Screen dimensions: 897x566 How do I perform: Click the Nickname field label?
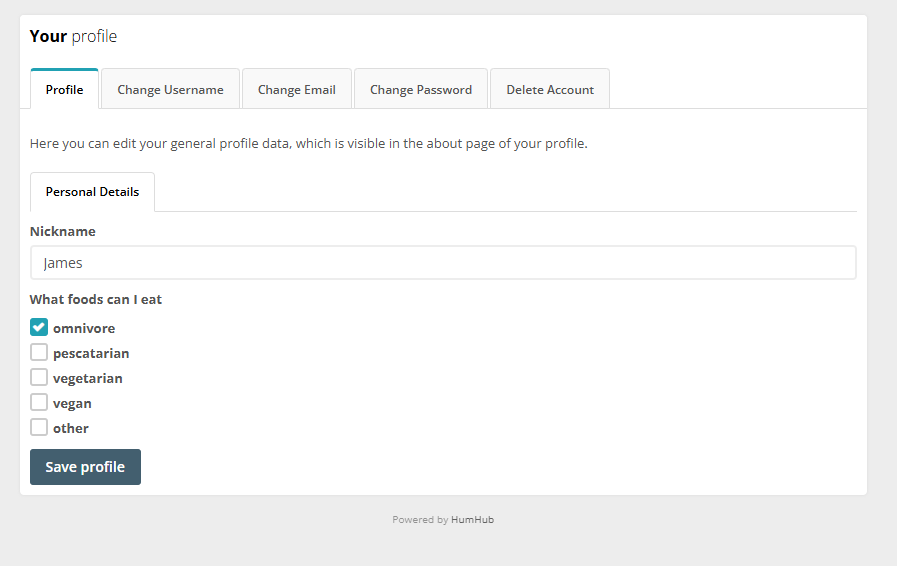coord(63,231)
